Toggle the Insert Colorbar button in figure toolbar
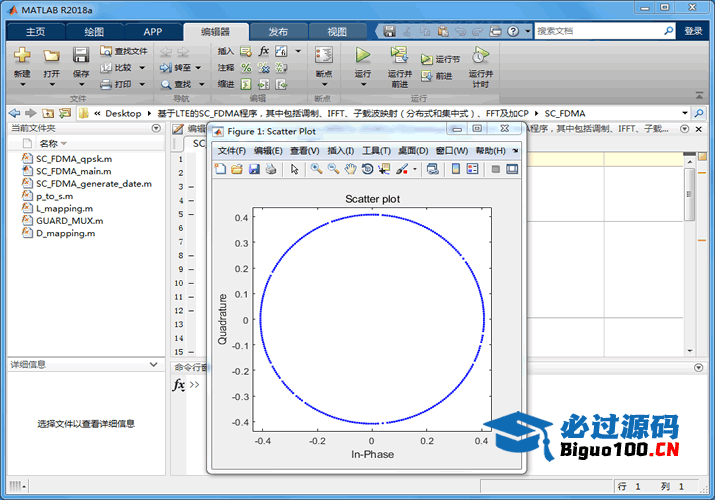Image resolution: width=715 pixels, height=500 pixels. (456, 170)
